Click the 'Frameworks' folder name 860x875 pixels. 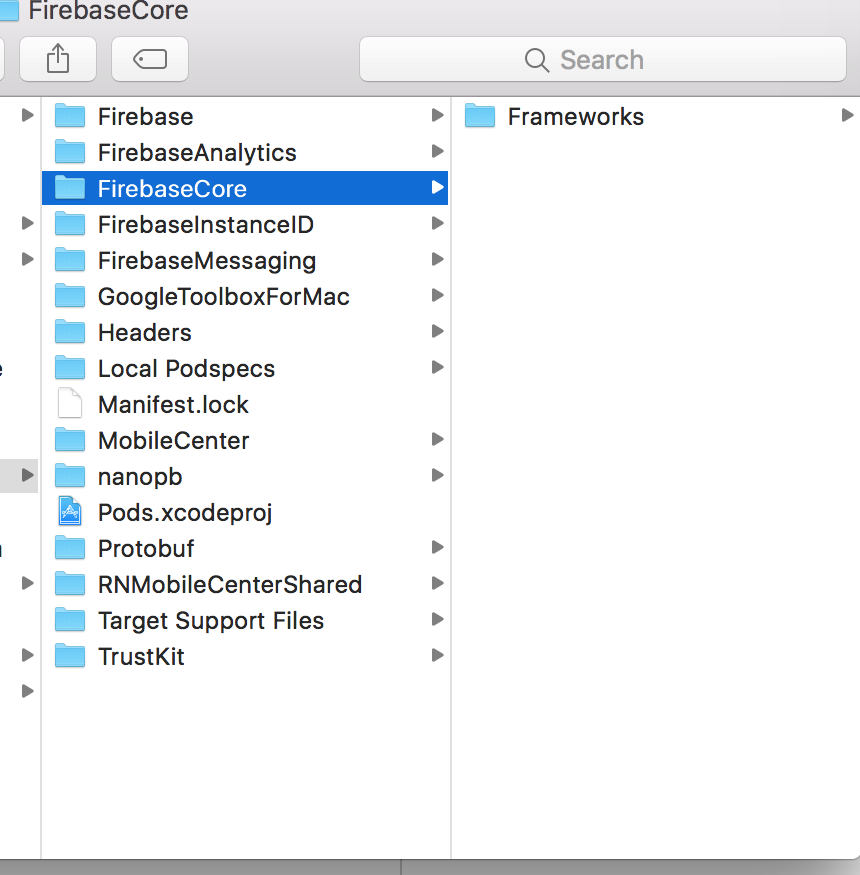(576, 117)
